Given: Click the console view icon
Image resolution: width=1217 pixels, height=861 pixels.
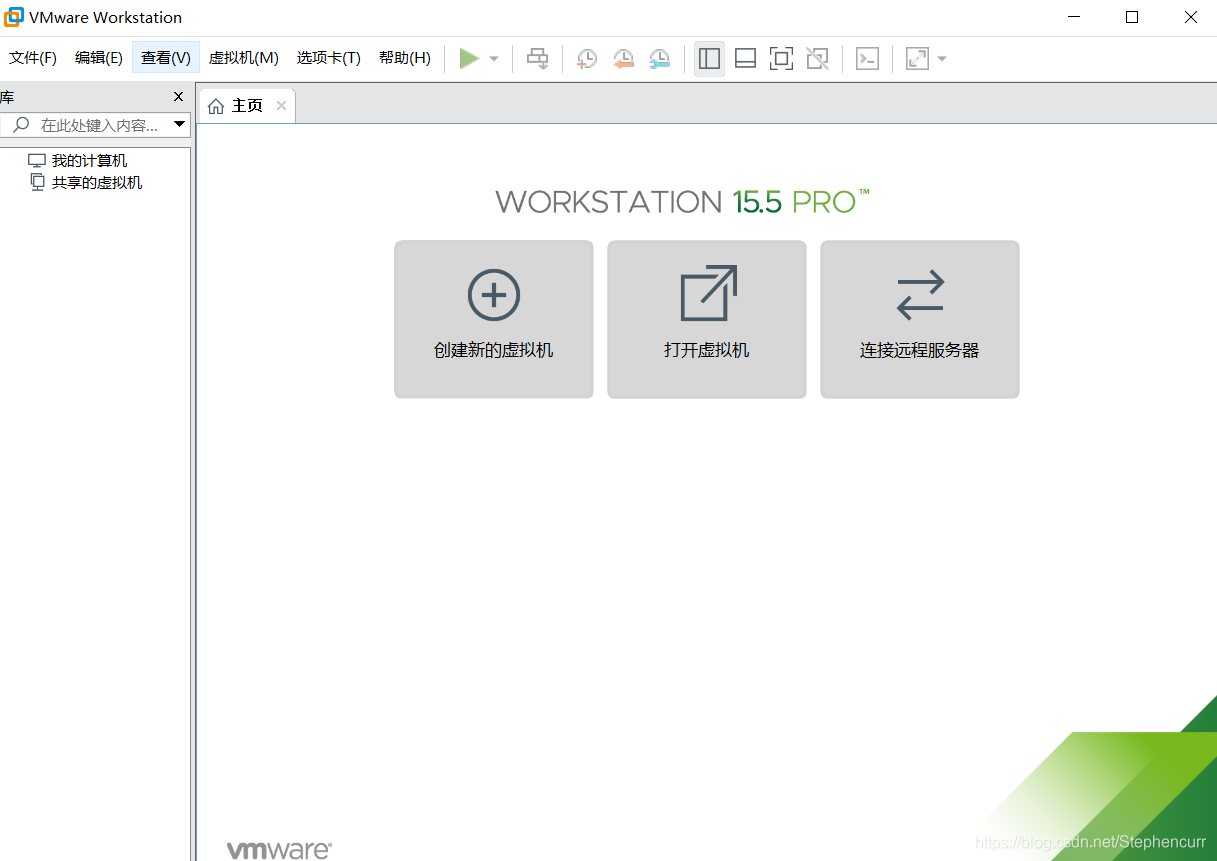Looking at the screenshot, I should pos(867,59).
